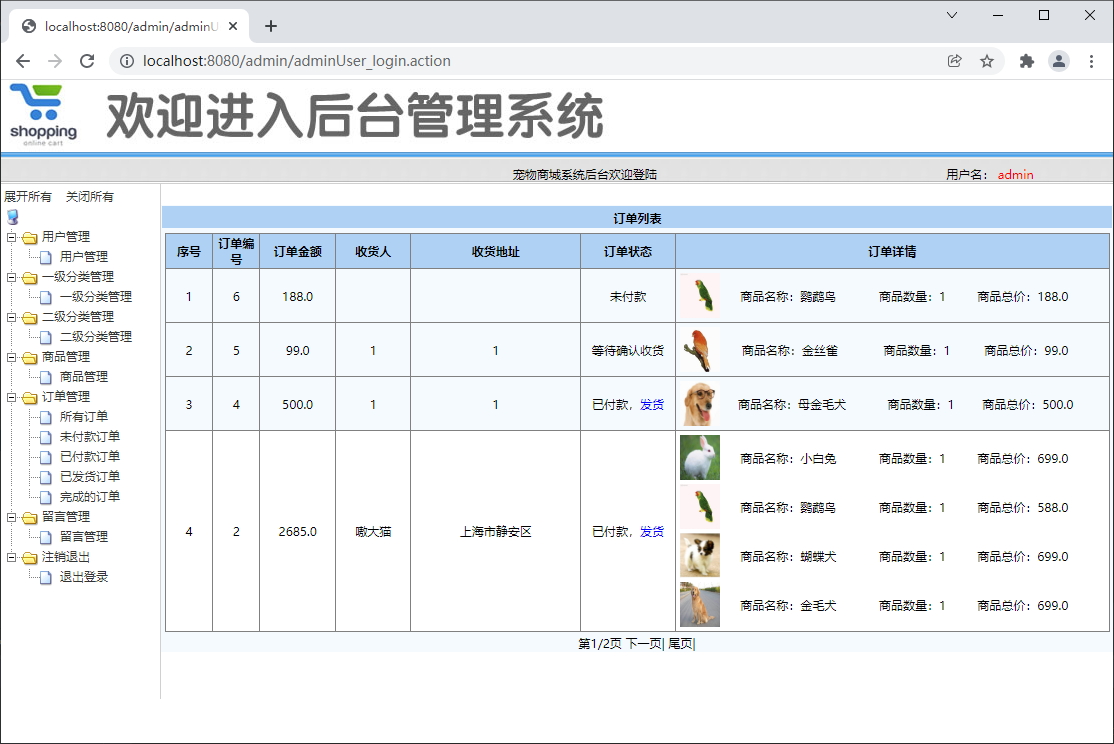Click the 用户管理 folder icon

[x=29, y=237]
